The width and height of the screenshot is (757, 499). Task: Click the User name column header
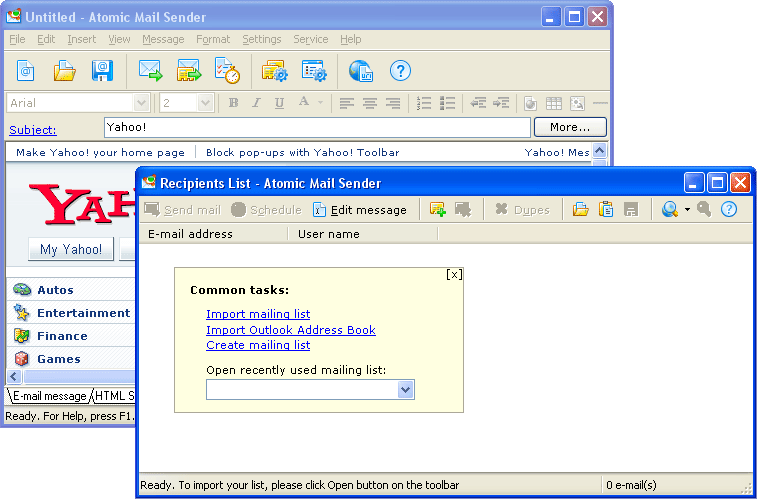click(x=363, y=234)
